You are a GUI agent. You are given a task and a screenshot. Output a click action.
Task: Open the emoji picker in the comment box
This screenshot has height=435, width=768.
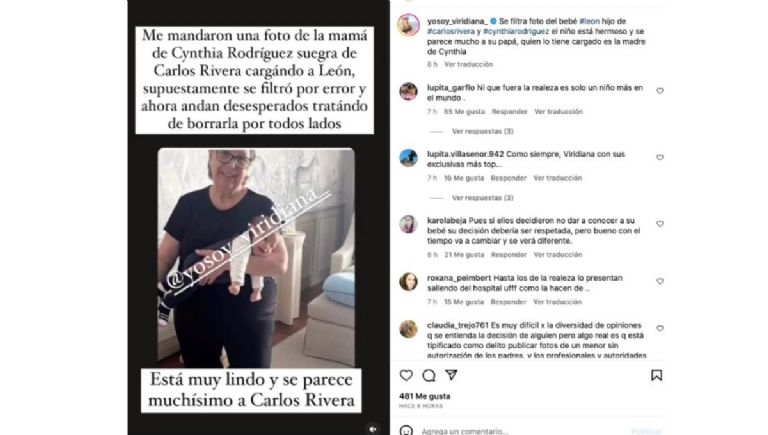coord(406,431)
